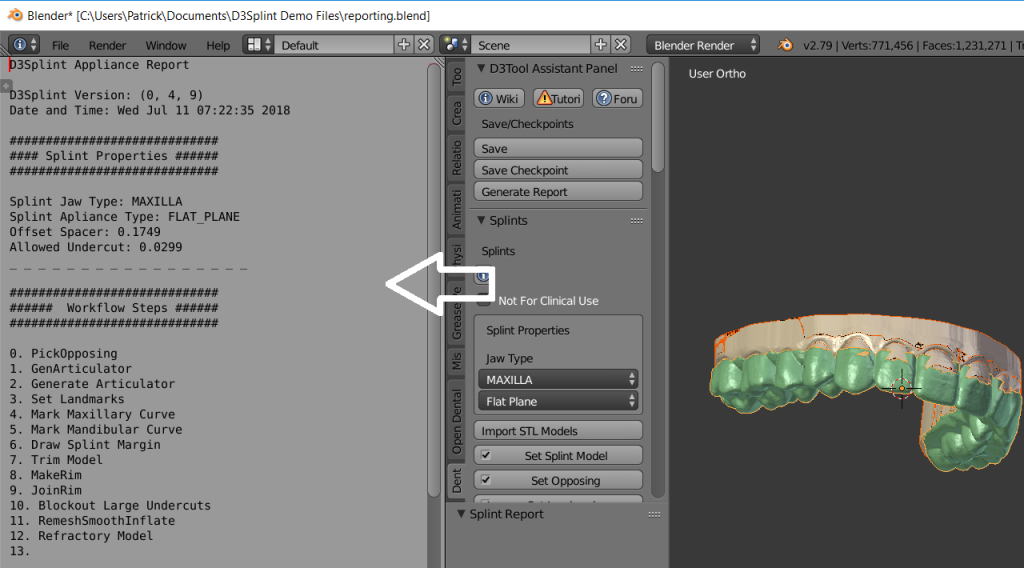Collapse the Splint Report panel
This screenshot has width=1024, height=568.
coord(461,514)
